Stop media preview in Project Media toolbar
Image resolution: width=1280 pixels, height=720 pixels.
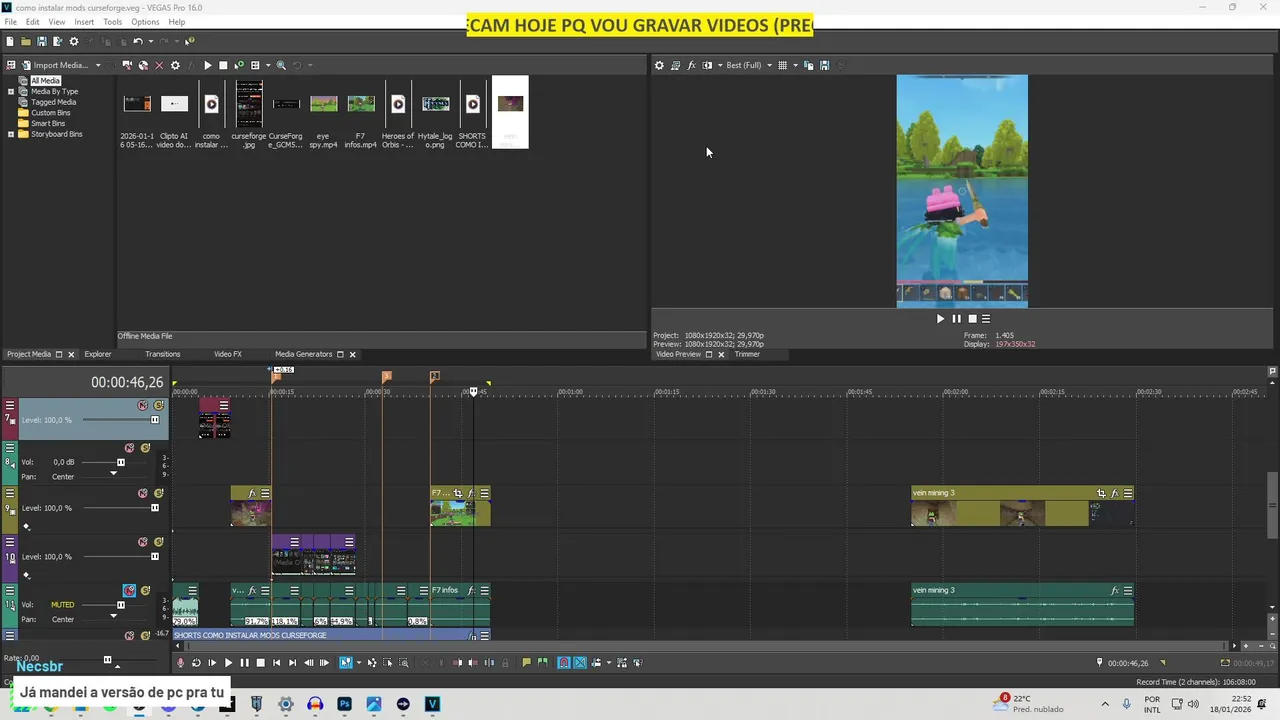[223, 65]
